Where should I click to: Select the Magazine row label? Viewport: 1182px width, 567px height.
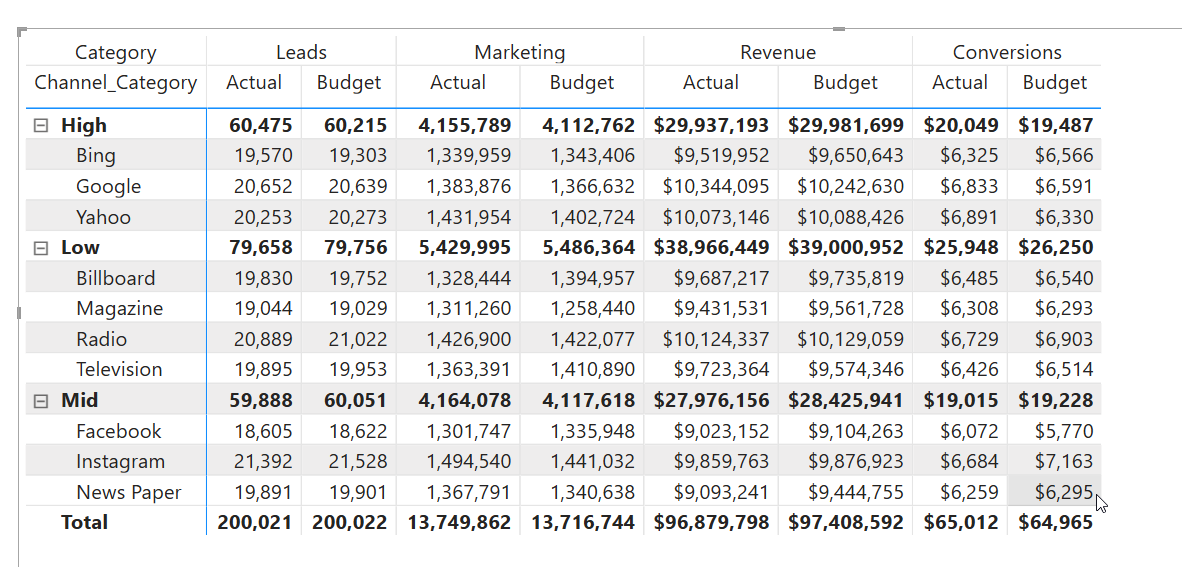click(119, 308)
